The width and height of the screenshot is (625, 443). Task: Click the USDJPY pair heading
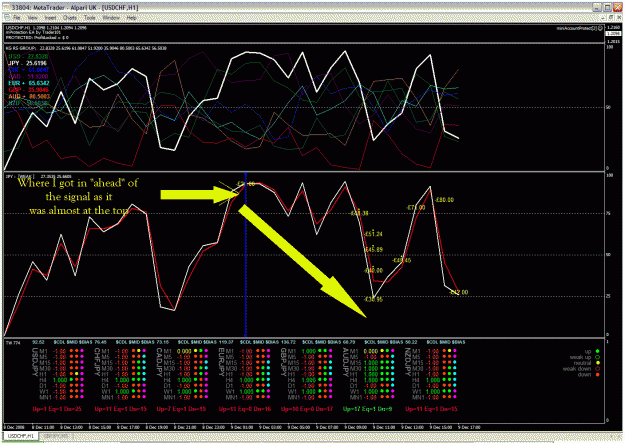click(x=35, y=362)
